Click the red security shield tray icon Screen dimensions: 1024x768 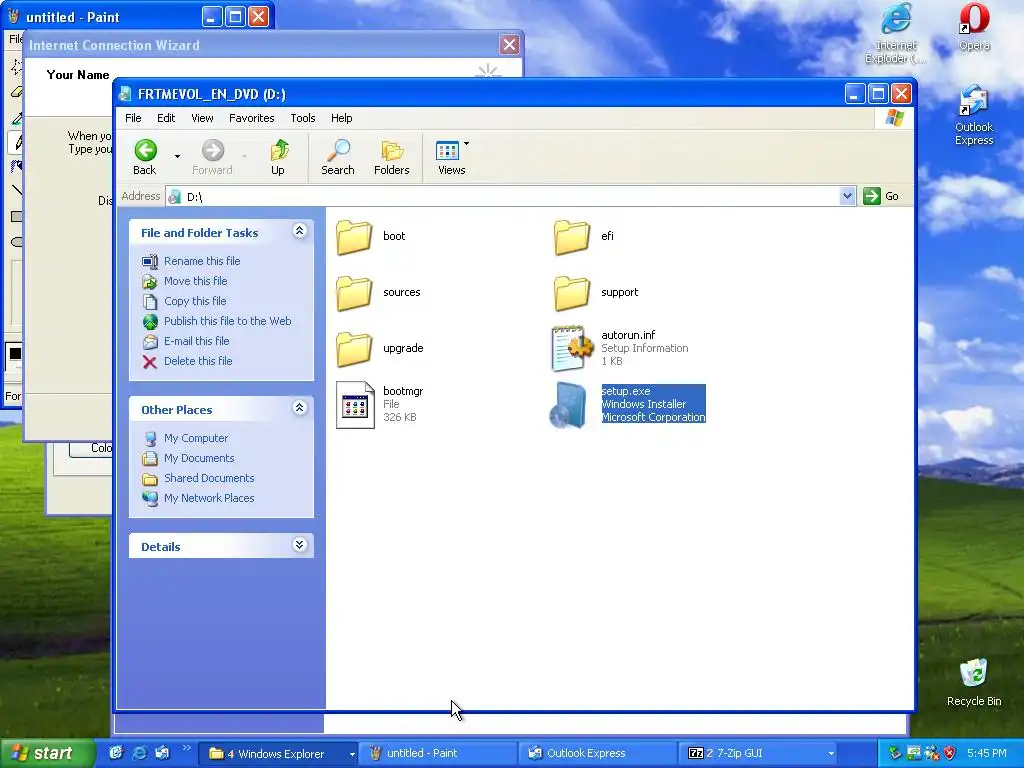pos(950,753)
